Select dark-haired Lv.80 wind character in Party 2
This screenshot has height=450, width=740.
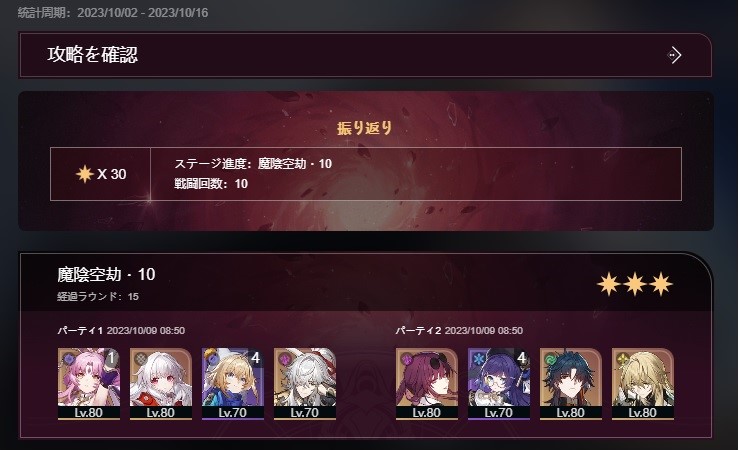click(571, 383)
